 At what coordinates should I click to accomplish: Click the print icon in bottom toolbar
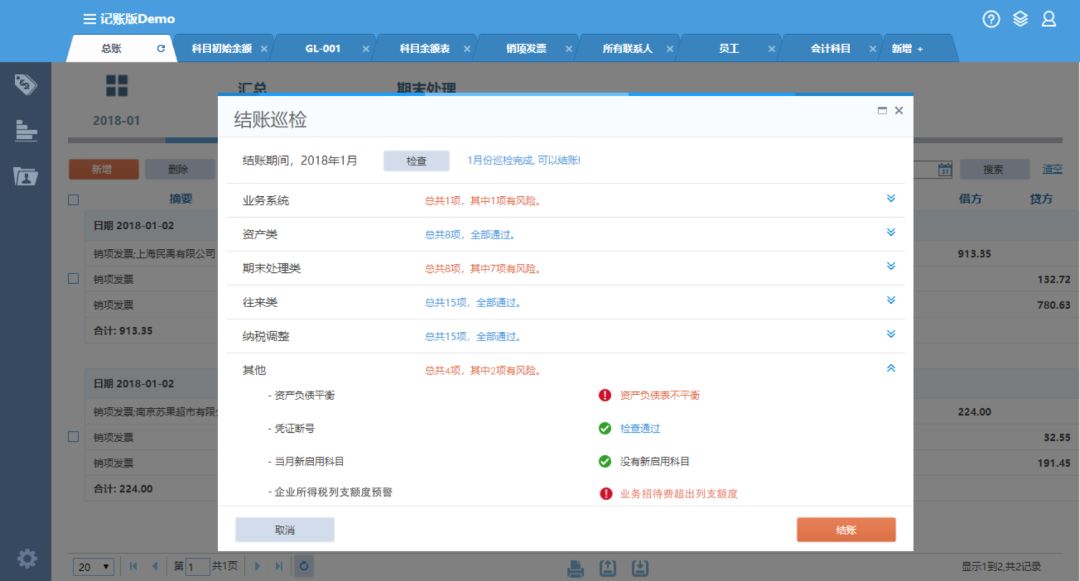[576, 568]
